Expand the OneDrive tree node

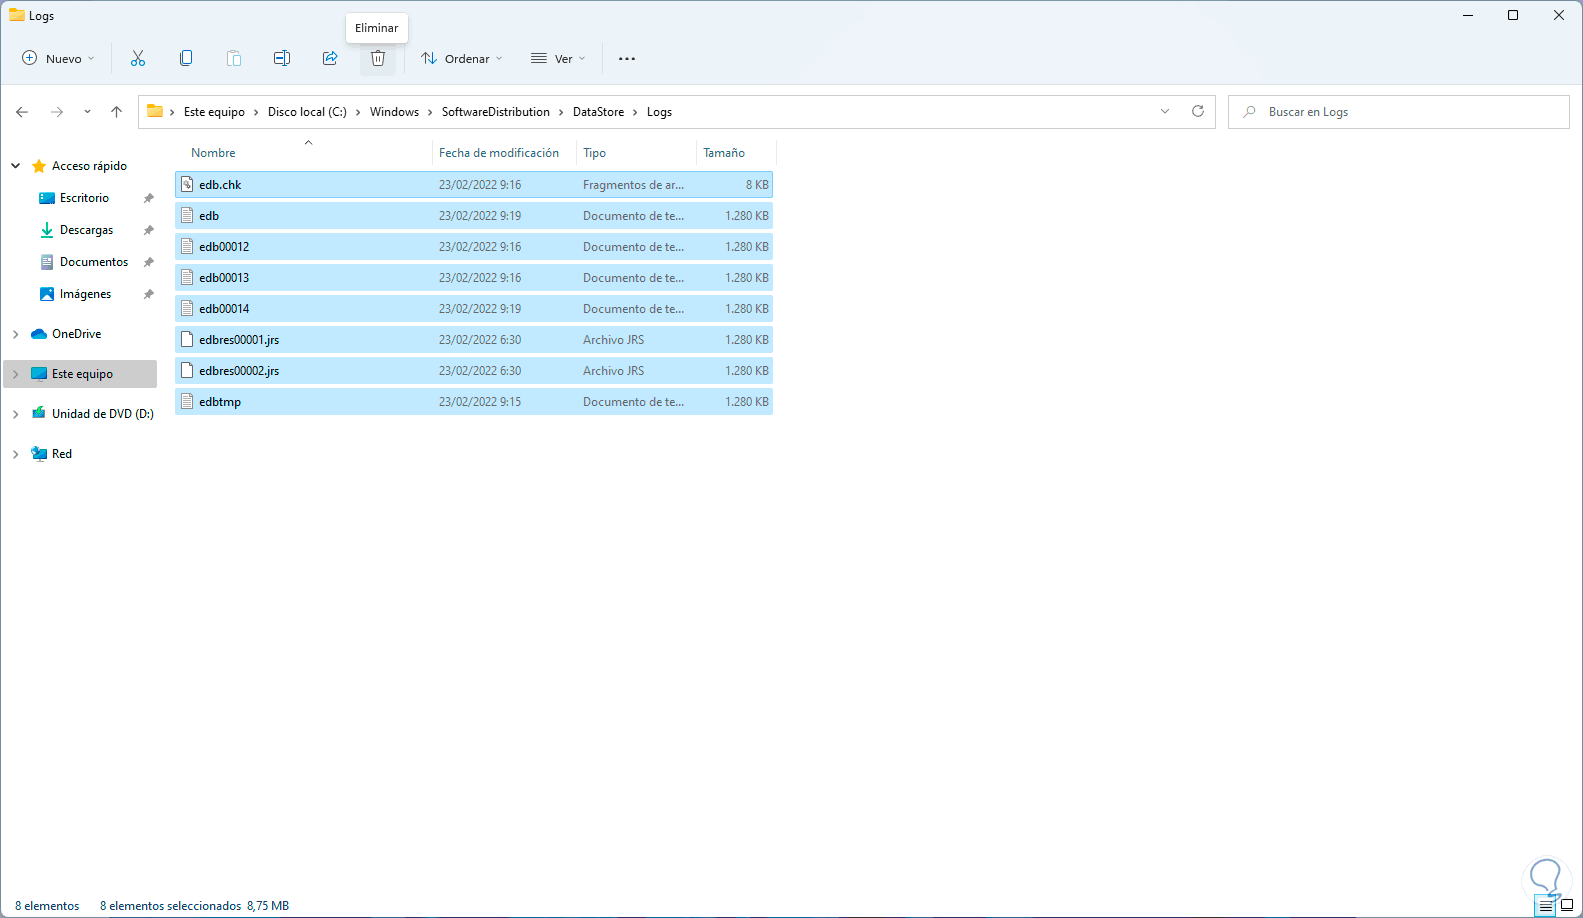pos(16,334)
